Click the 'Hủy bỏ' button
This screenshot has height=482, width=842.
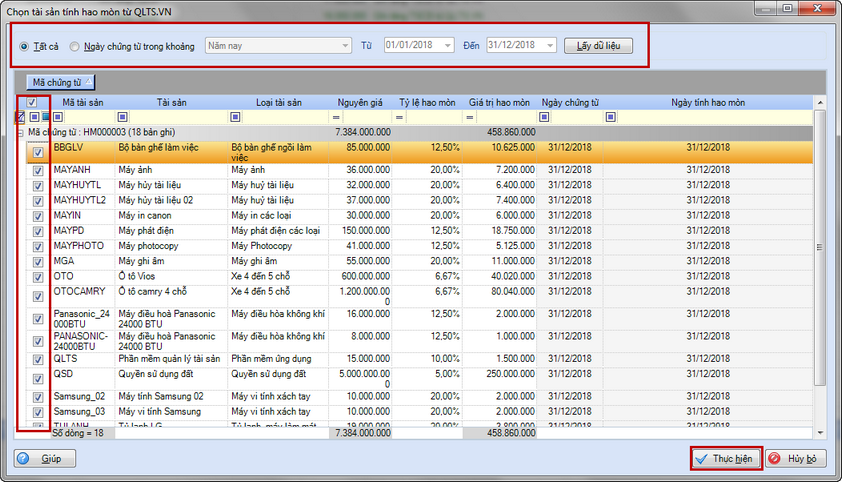[796, 459]
